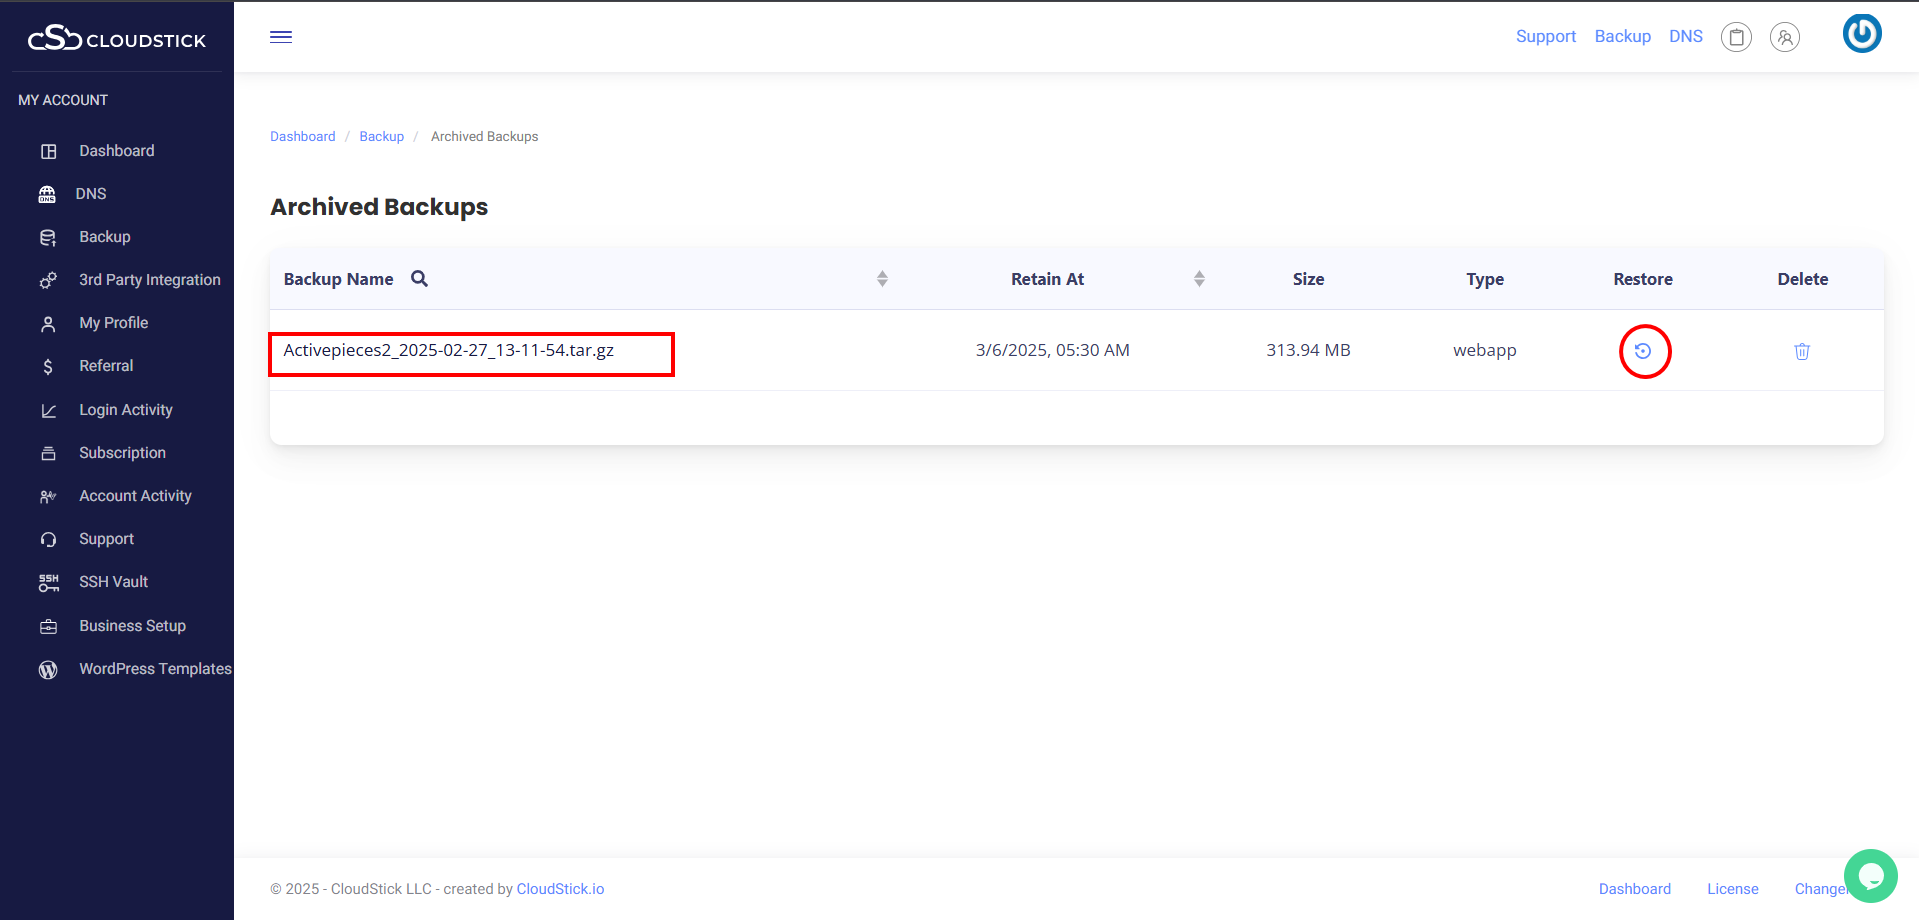Toggle the hamburger sidebar menu
The height and width of the screenshot is (920, 1919).
point(281,37)
